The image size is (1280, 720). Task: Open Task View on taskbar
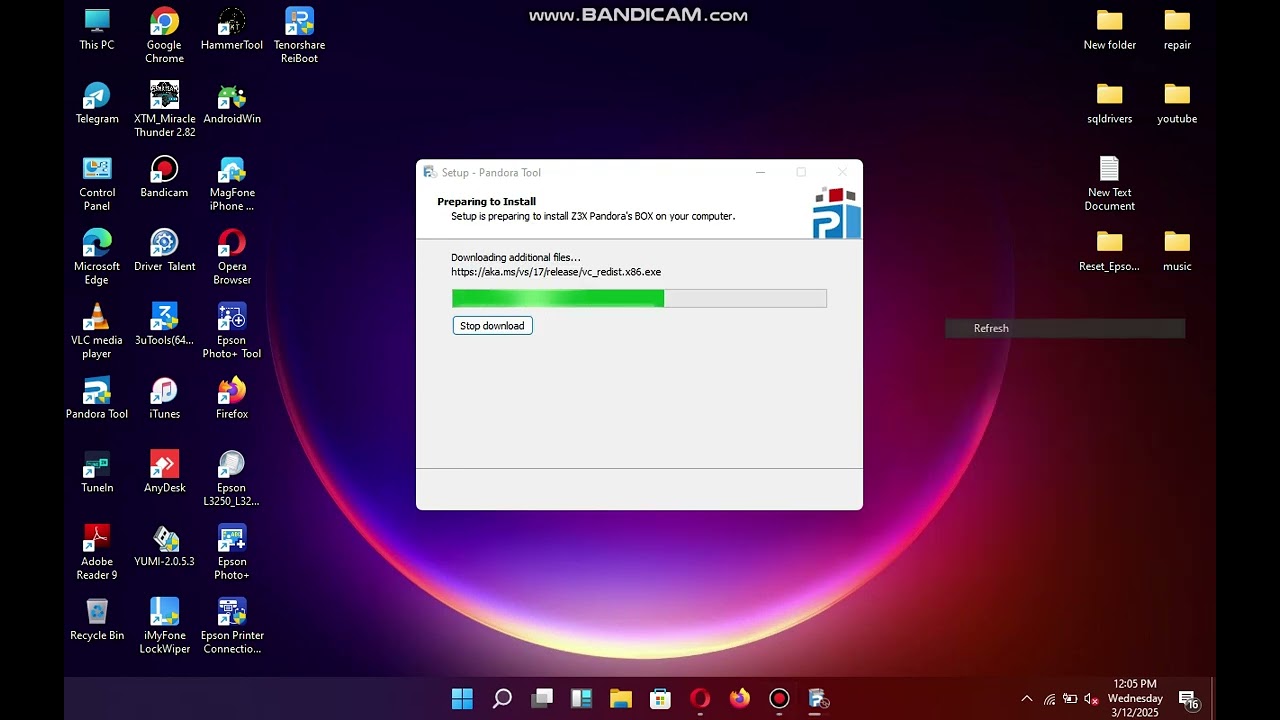point(542,698)
